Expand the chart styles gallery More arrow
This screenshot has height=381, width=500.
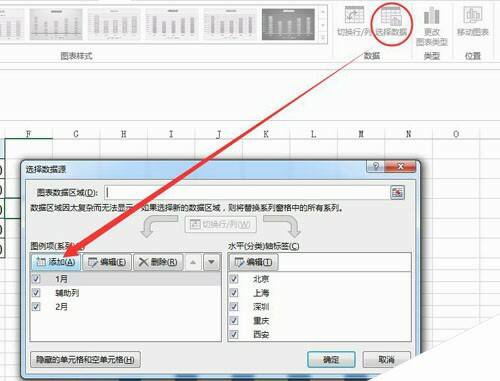point(322,38)
